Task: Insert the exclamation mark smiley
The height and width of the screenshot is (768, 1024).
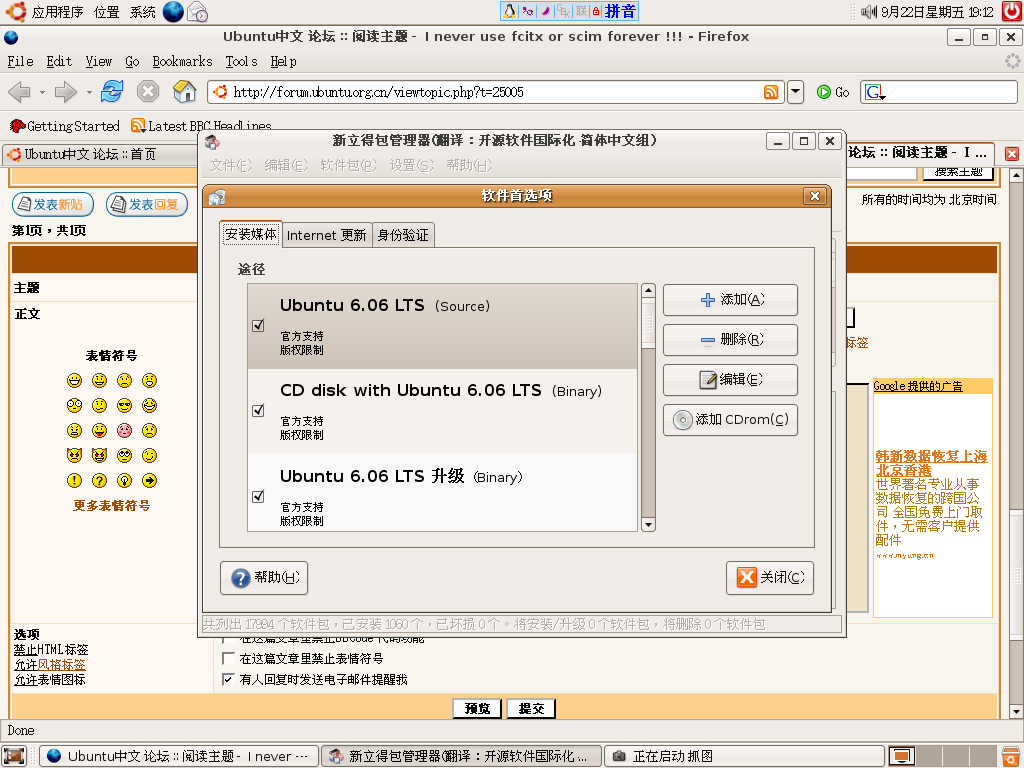Action: pos(74,481)
